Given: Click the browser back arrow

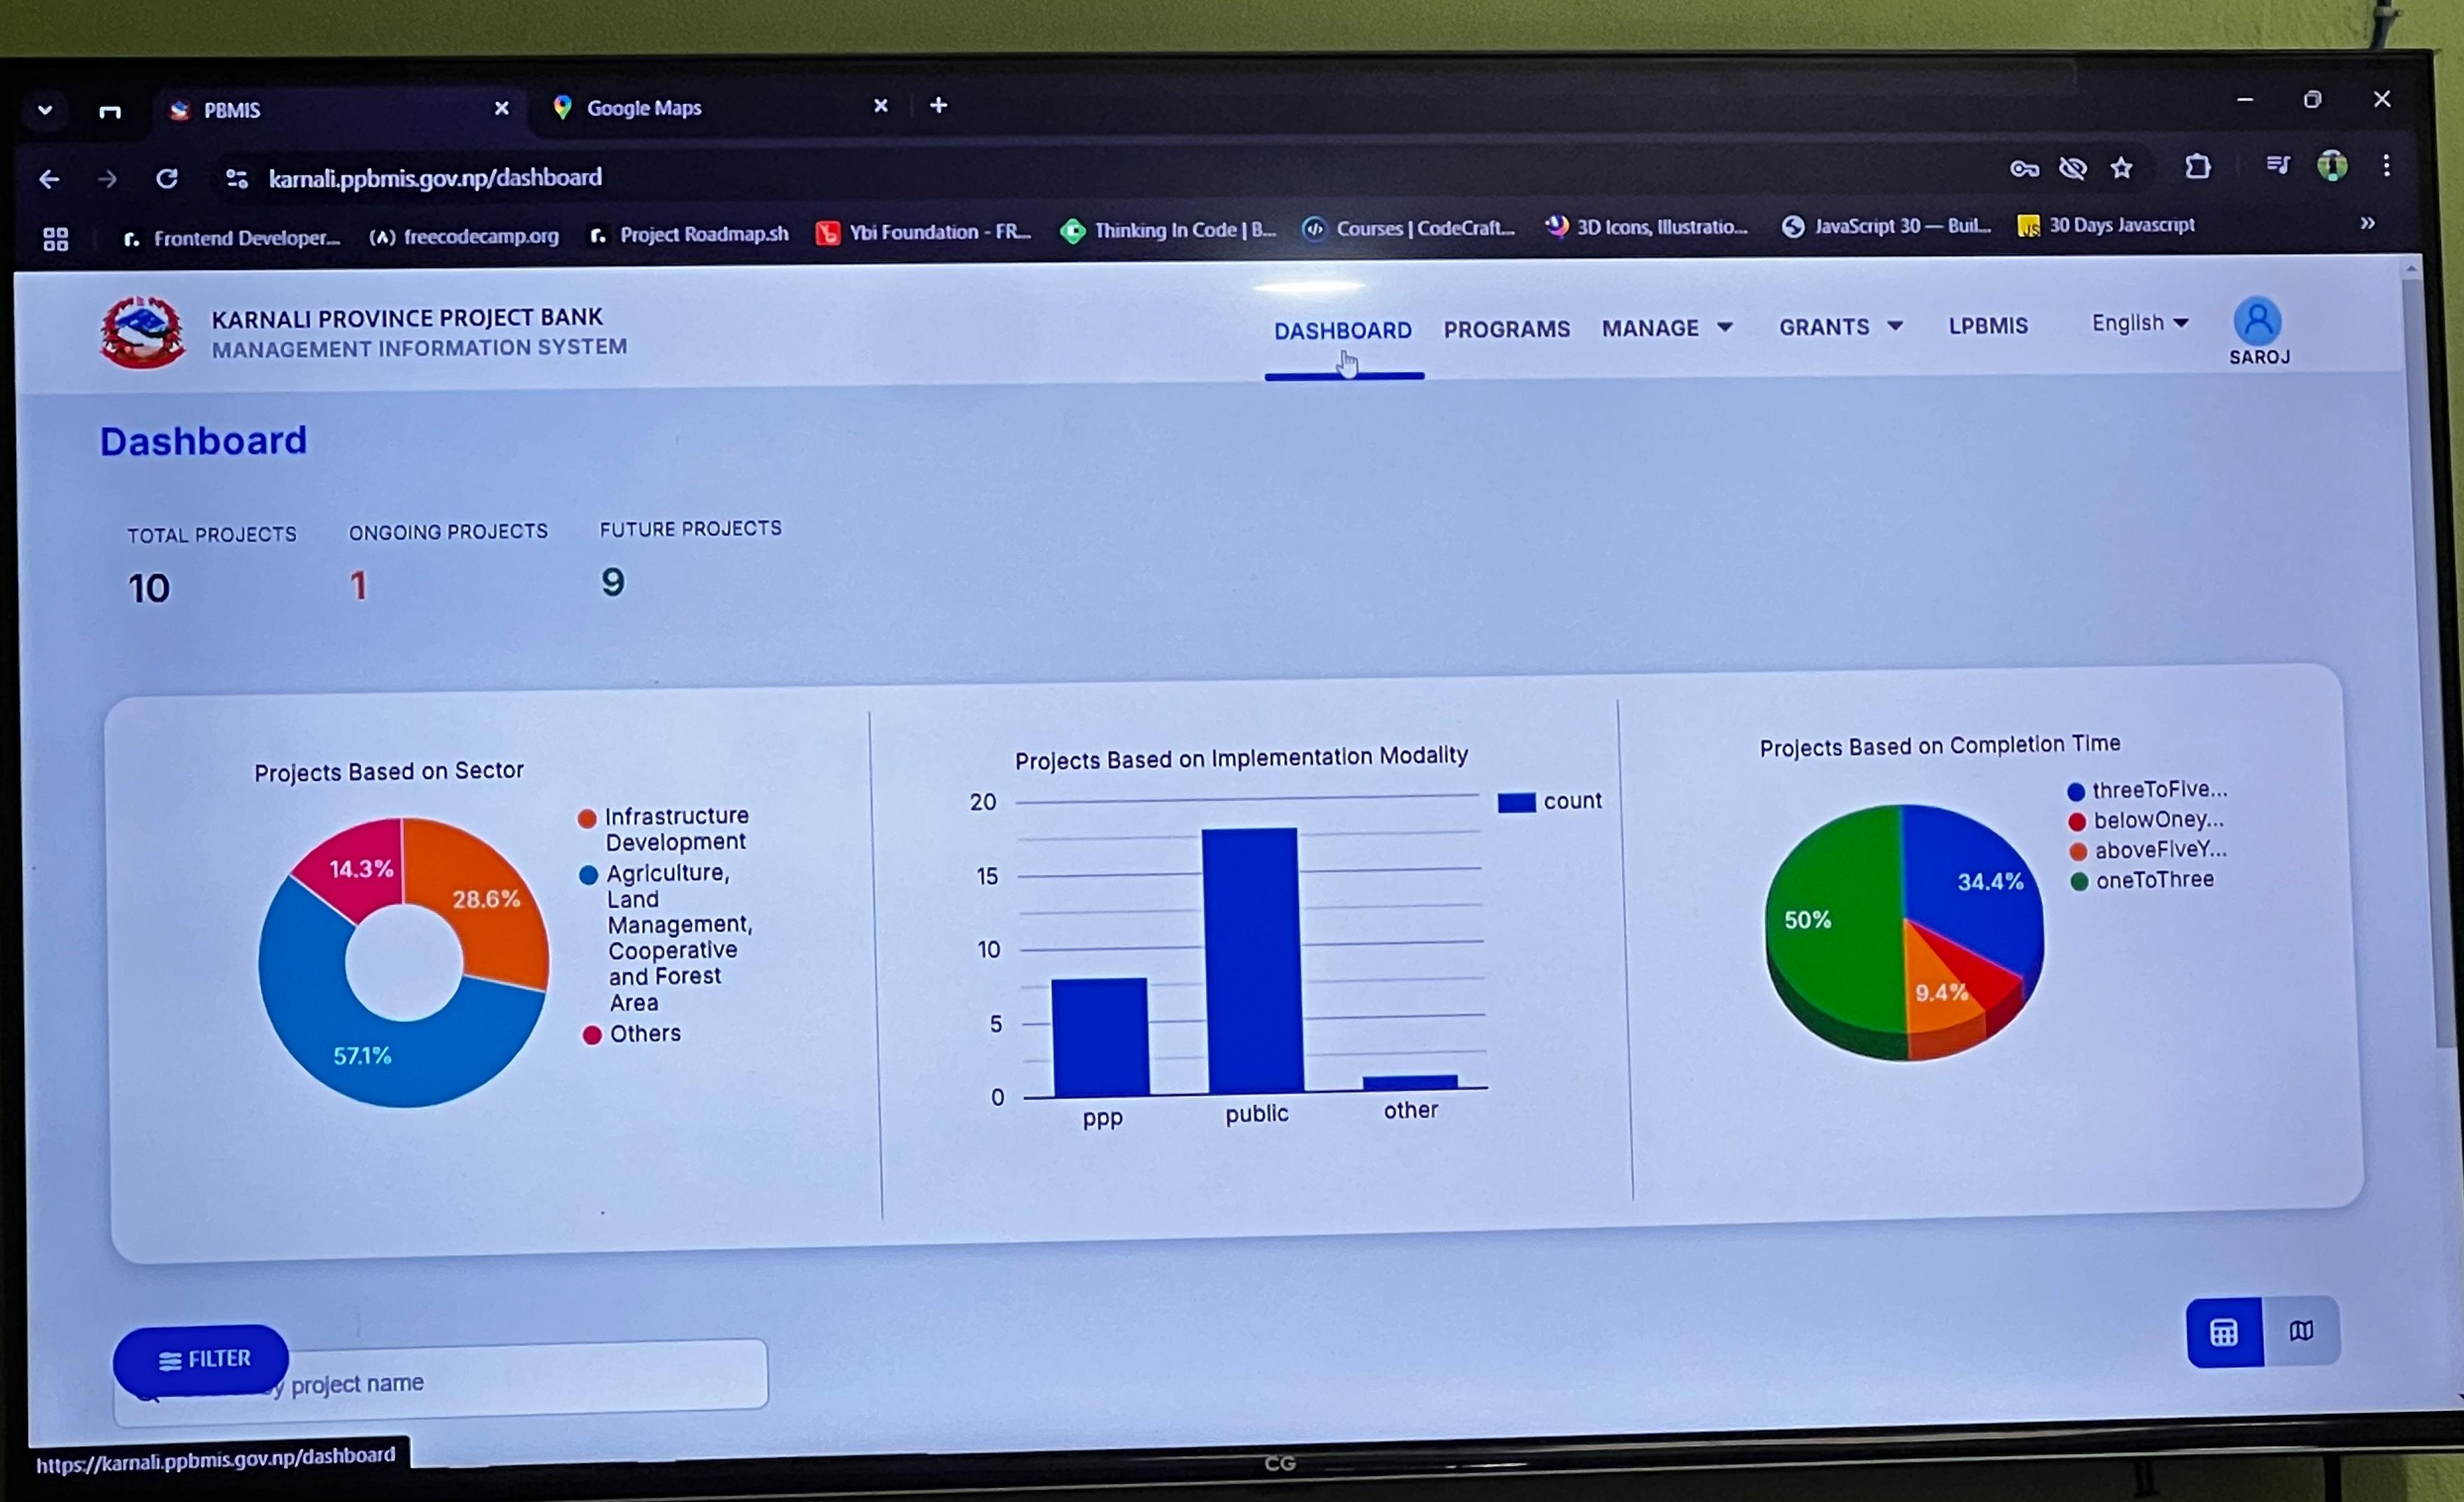Looking at the screenshot, I should click(48, 180).
